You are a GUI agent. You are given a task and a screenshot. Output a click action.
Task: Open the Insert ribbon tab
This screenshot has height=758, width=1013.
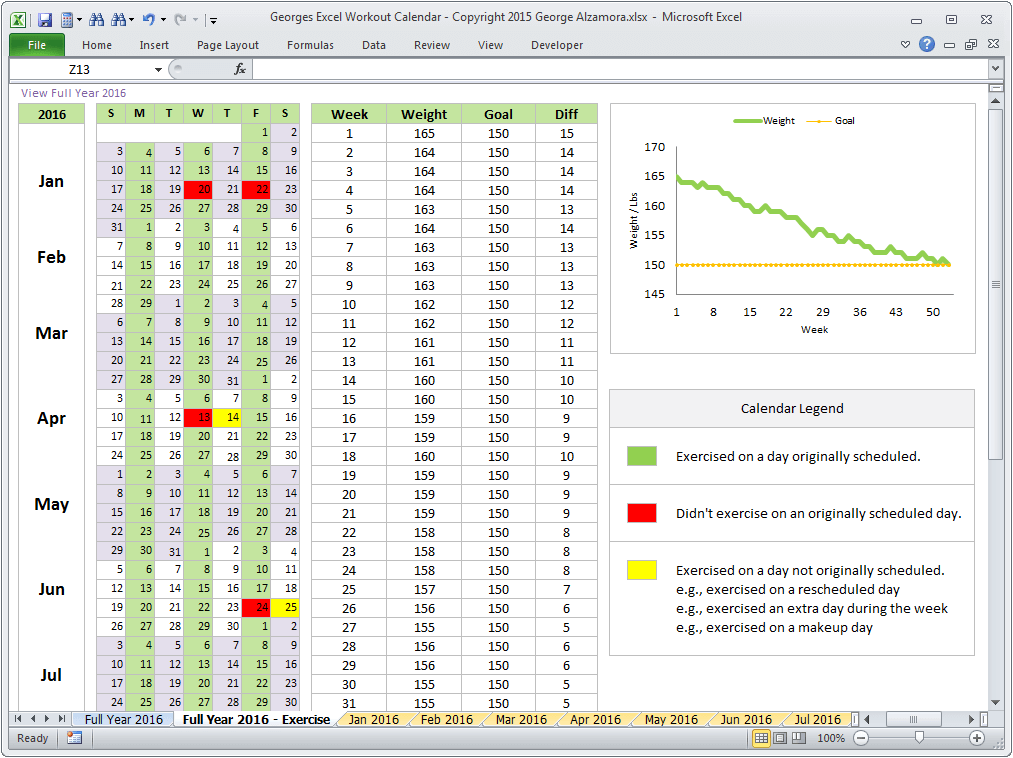pyautogui.click(x=154, y=45)
